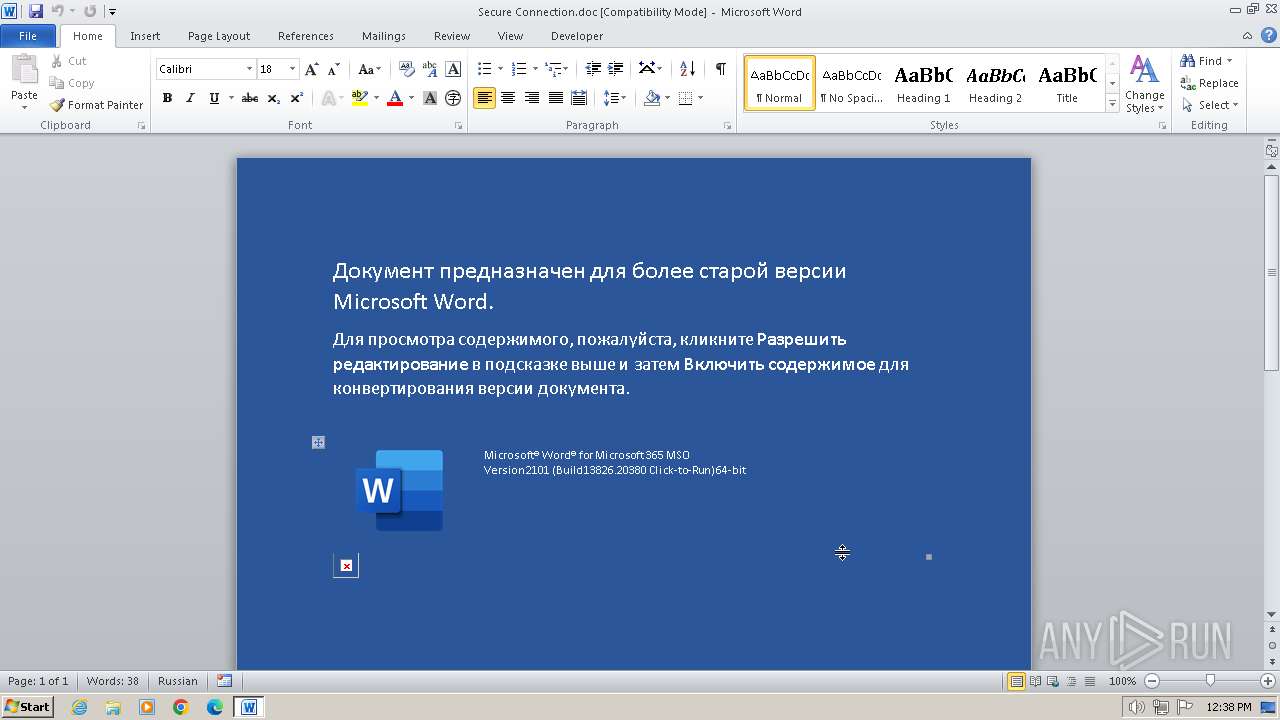
Task: Click the 100% zoom level
Action: 1122,681
